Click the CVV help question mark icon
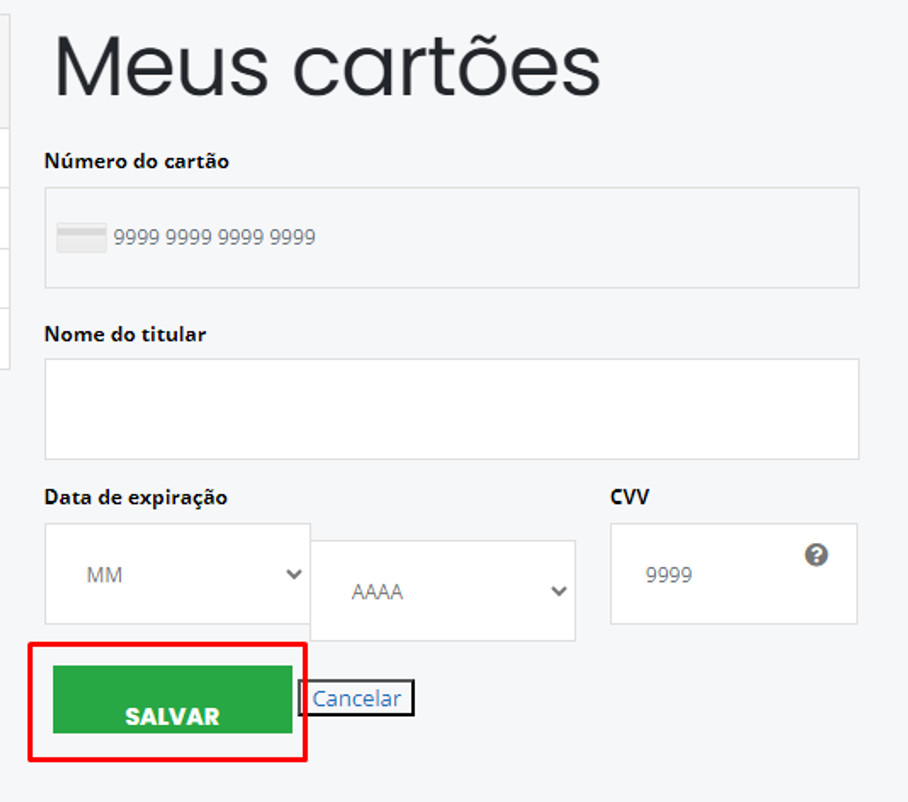Viewport: 908px width, 802px height. (x=816, y=555)
